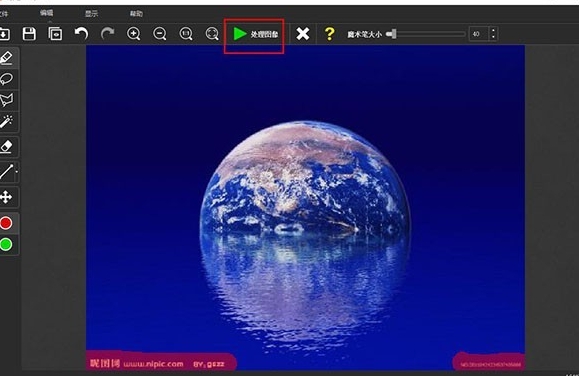Select the Lasso tool
Image resolution: width=579 pixels, height=376 pixels.
6,79
